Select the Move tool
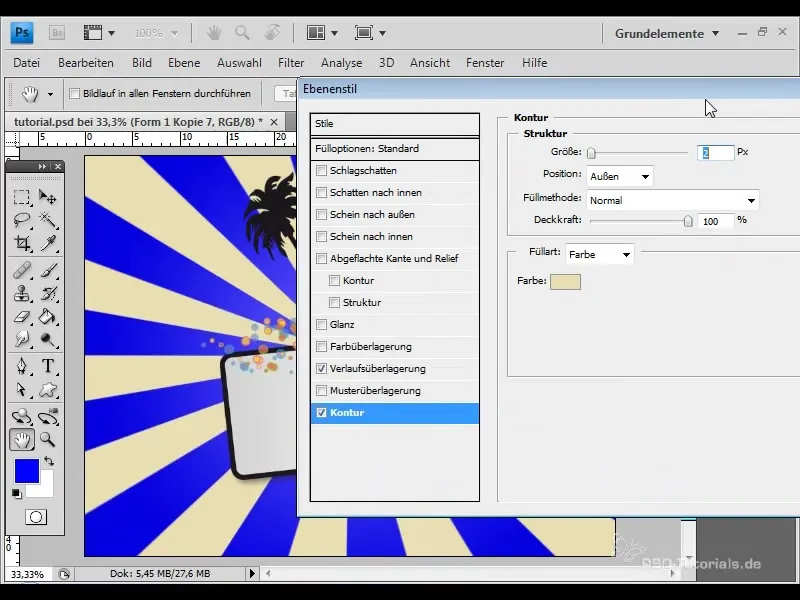The height and width of the screenshot is (600, 800). click(x=48, y=196)
